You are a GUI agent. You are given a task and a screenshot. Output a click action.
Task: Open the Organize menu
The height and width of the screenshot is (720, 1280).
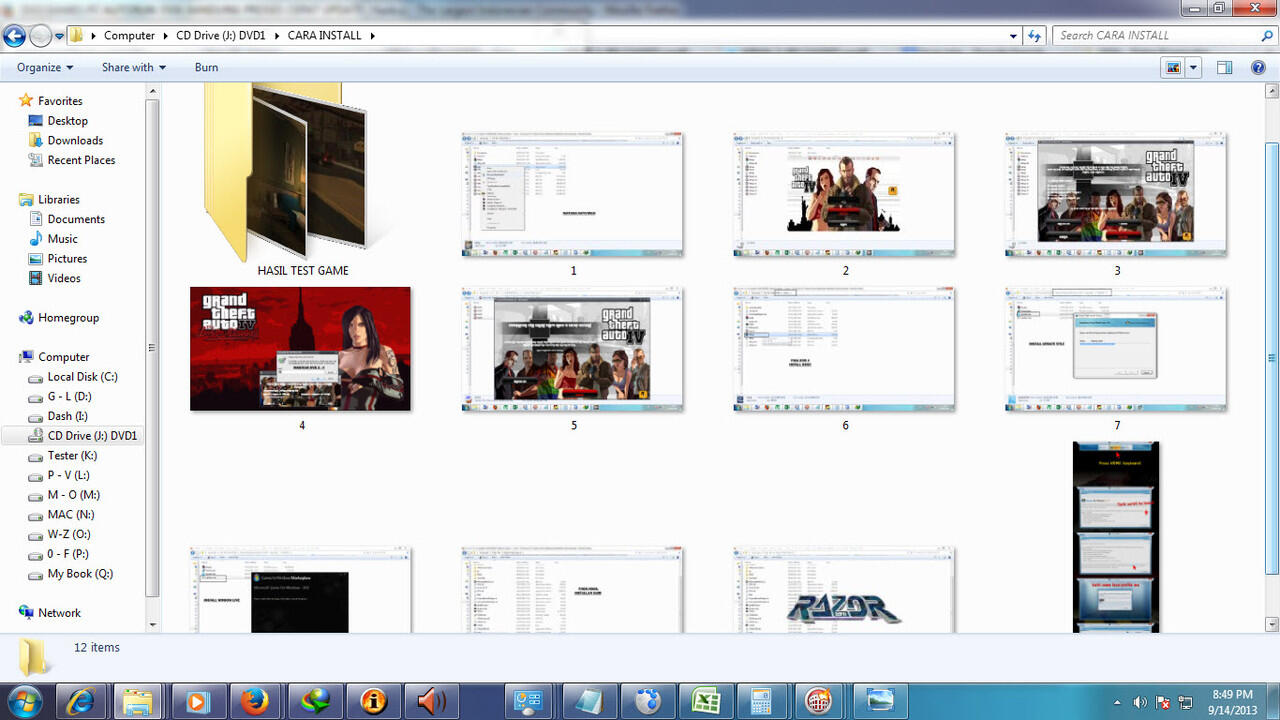click(45, 67)
